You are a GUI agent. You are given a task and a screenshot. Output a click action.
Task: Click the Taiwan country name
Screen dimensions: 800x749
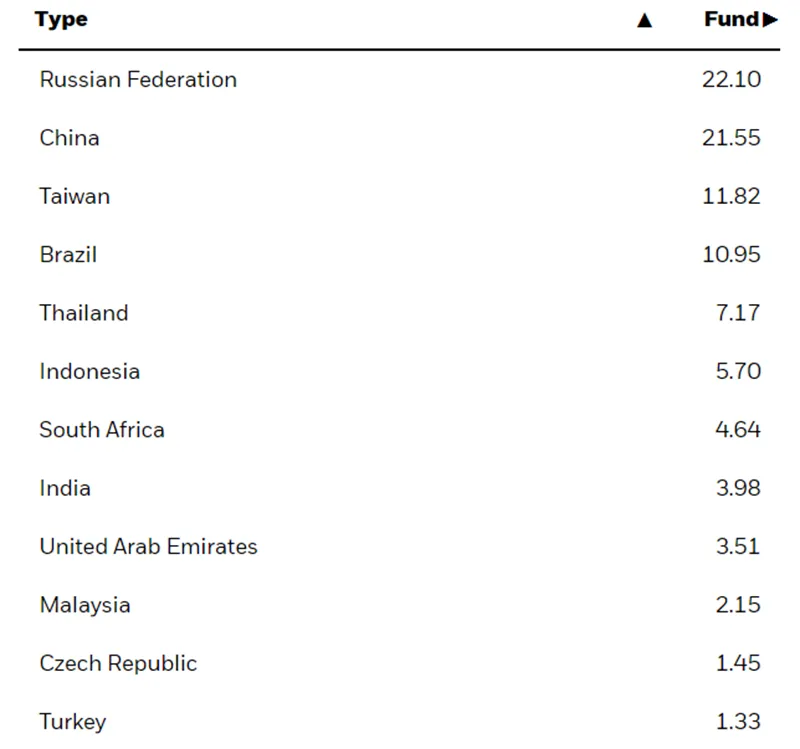point(74,196)
